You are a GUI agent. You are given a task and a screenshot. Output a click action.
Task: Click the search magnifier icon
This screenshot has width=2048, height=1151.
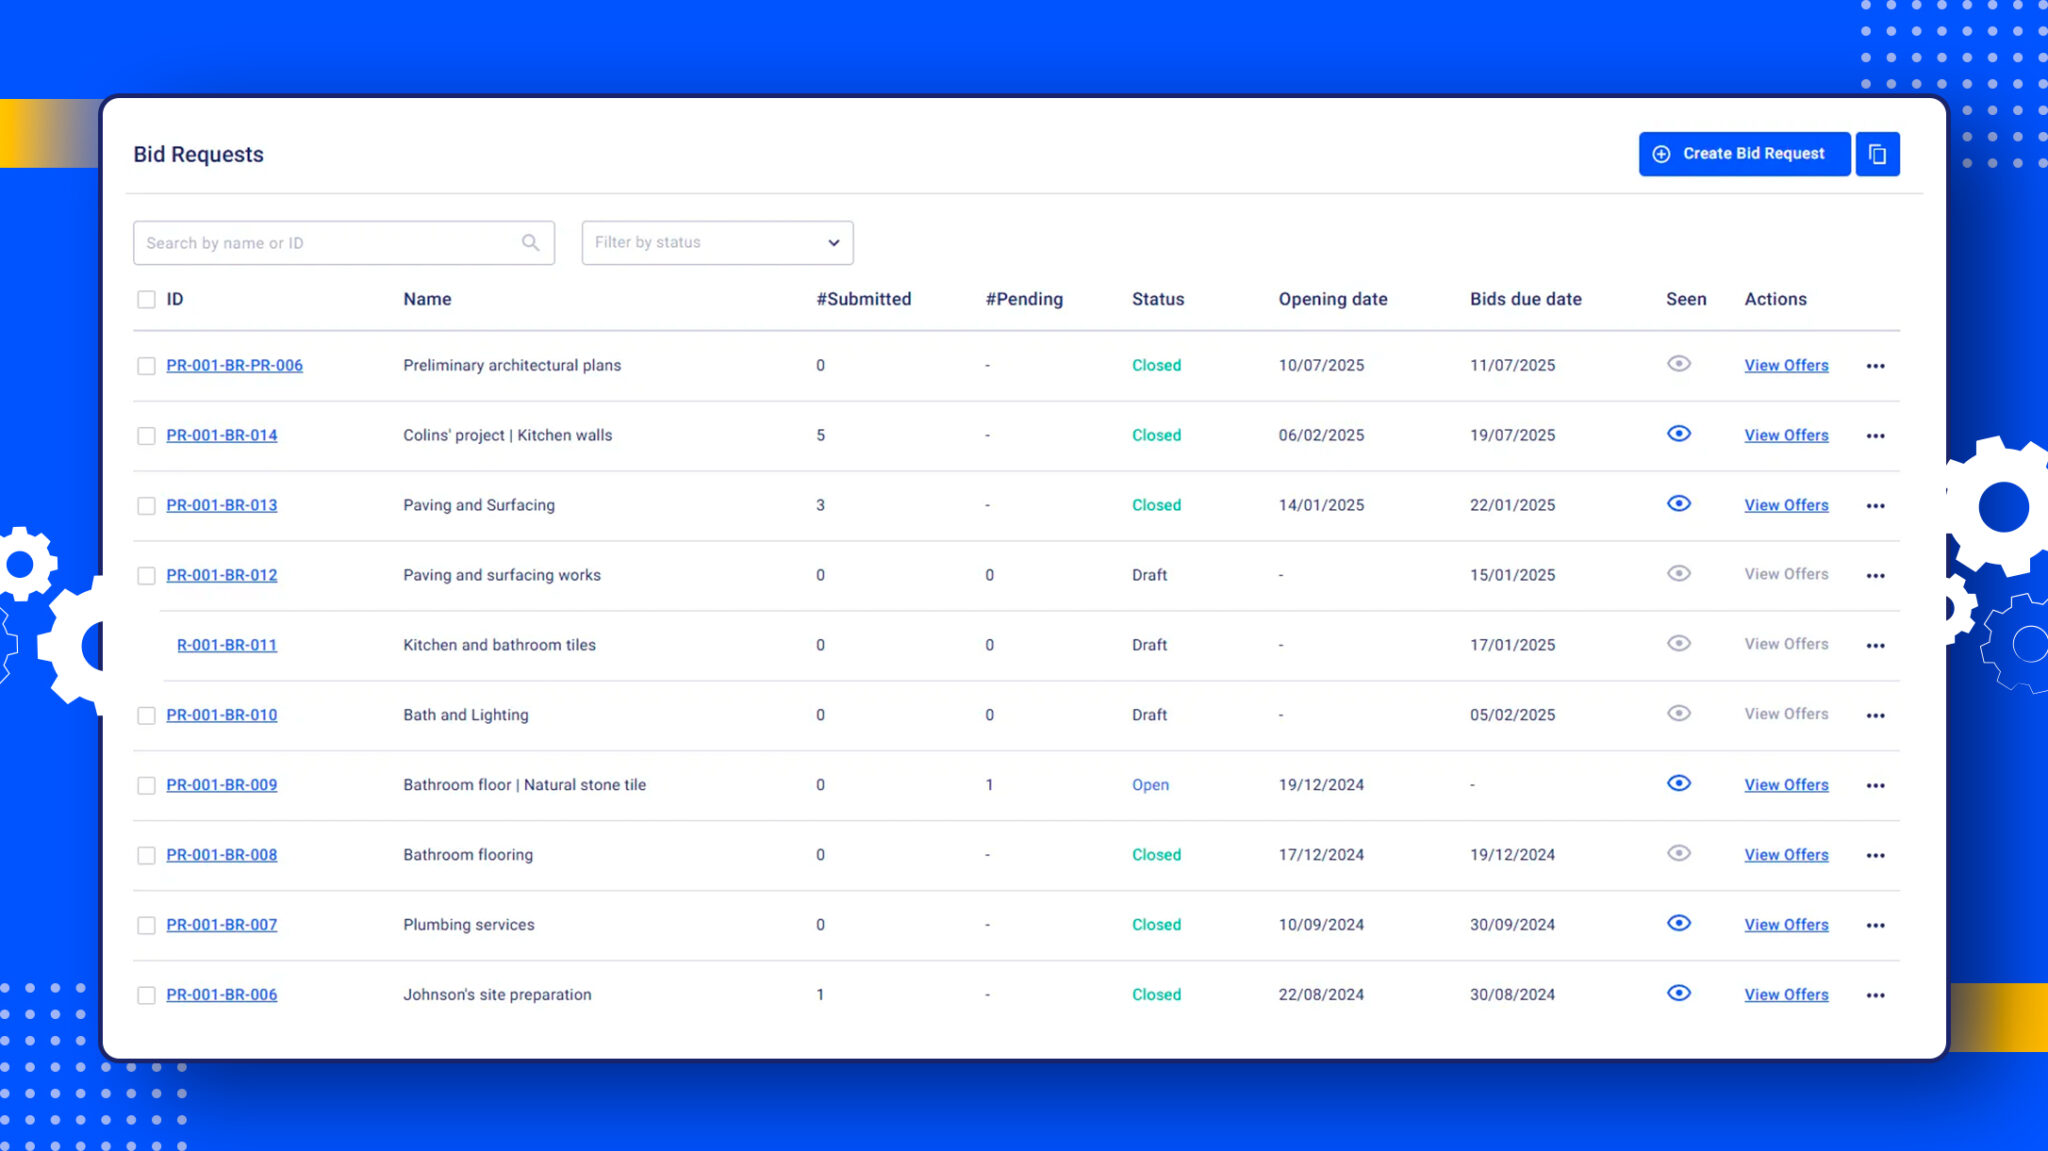click(530, 243)
